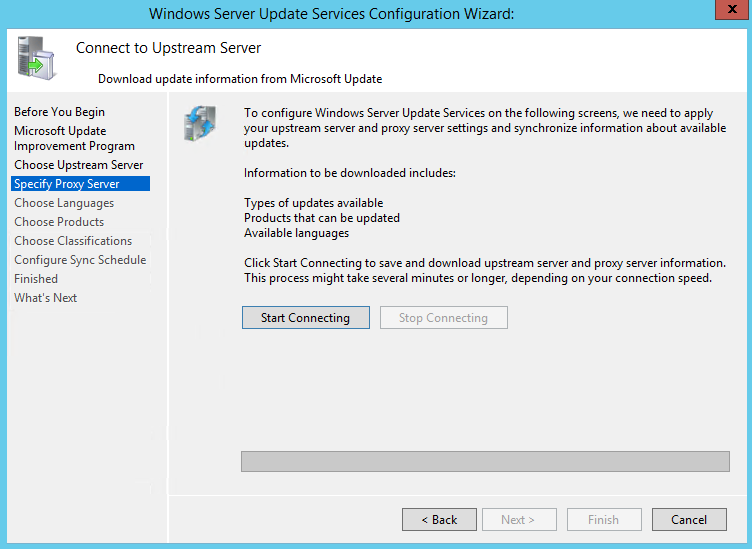Screen dimensions: 752x549
Task: Click the Next button
Action: pyautogui.click(x=518, y=520)
